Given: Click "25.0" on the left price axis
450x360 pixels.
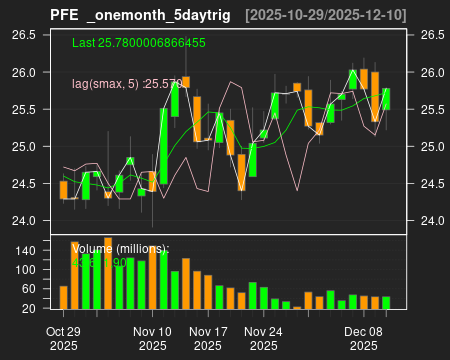Looking at the screenshot, I should [x=24, y=146].
